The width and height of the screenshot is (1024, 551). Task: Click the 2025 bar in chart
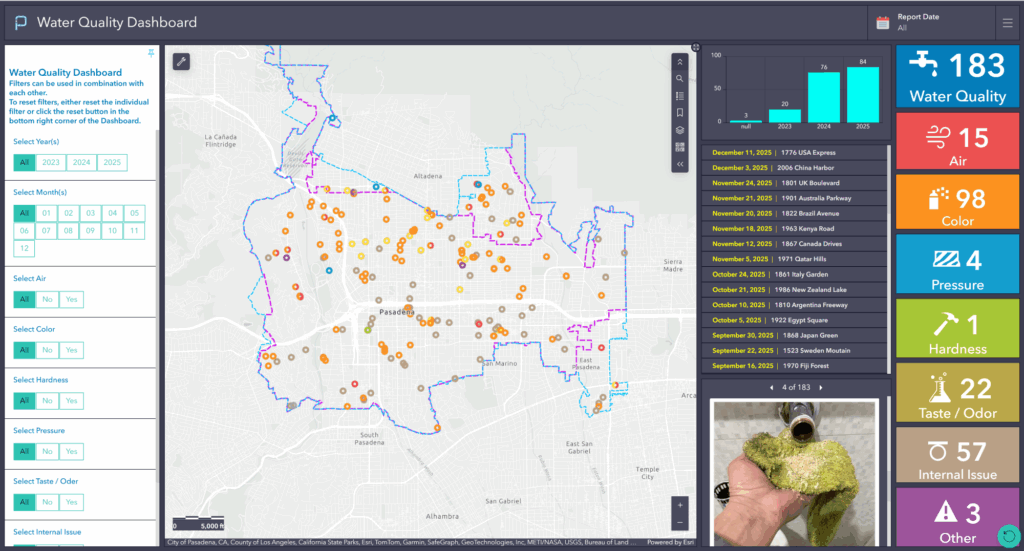click(863, 95)
